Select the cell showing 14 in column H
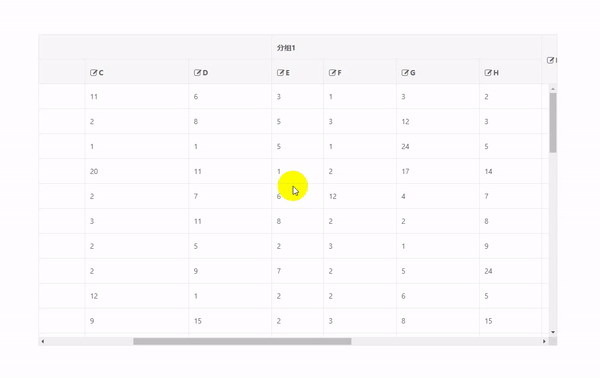 click(x=510, y=171)
